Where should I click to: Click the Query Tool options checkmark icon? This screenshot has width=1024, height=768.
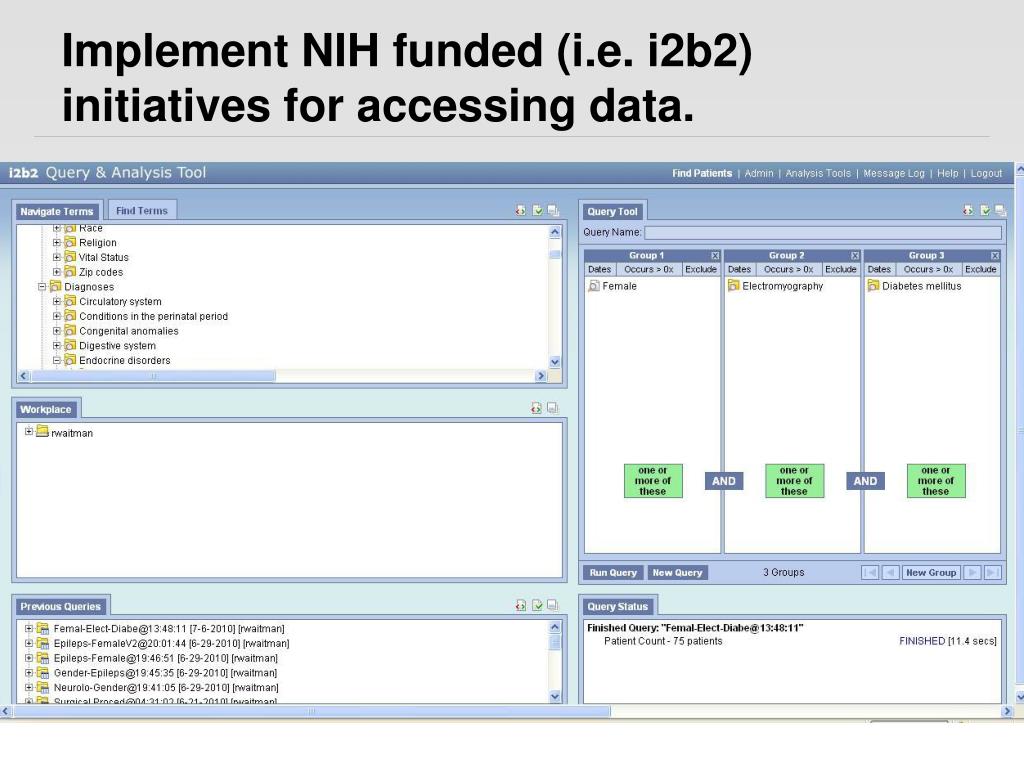click(985, 210)
